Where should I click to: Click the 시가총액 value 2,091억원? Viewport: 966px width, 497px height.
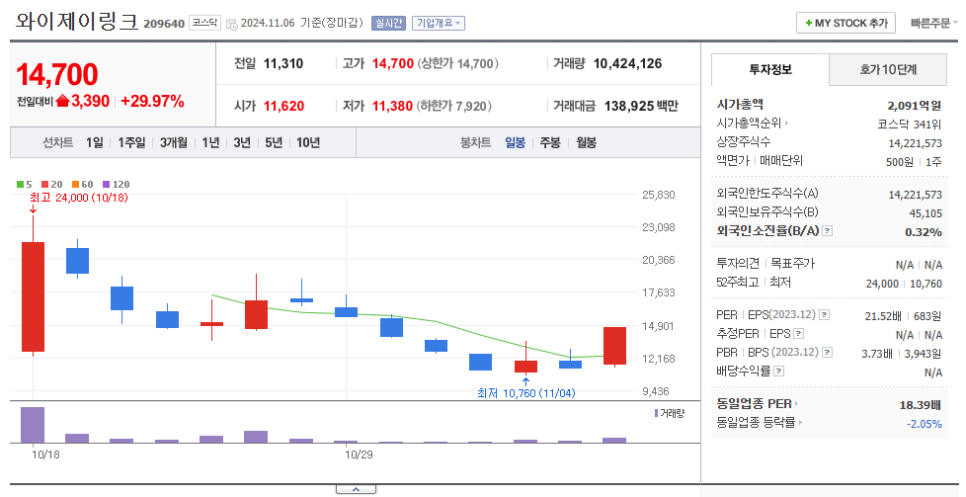(x=914, y=105)
